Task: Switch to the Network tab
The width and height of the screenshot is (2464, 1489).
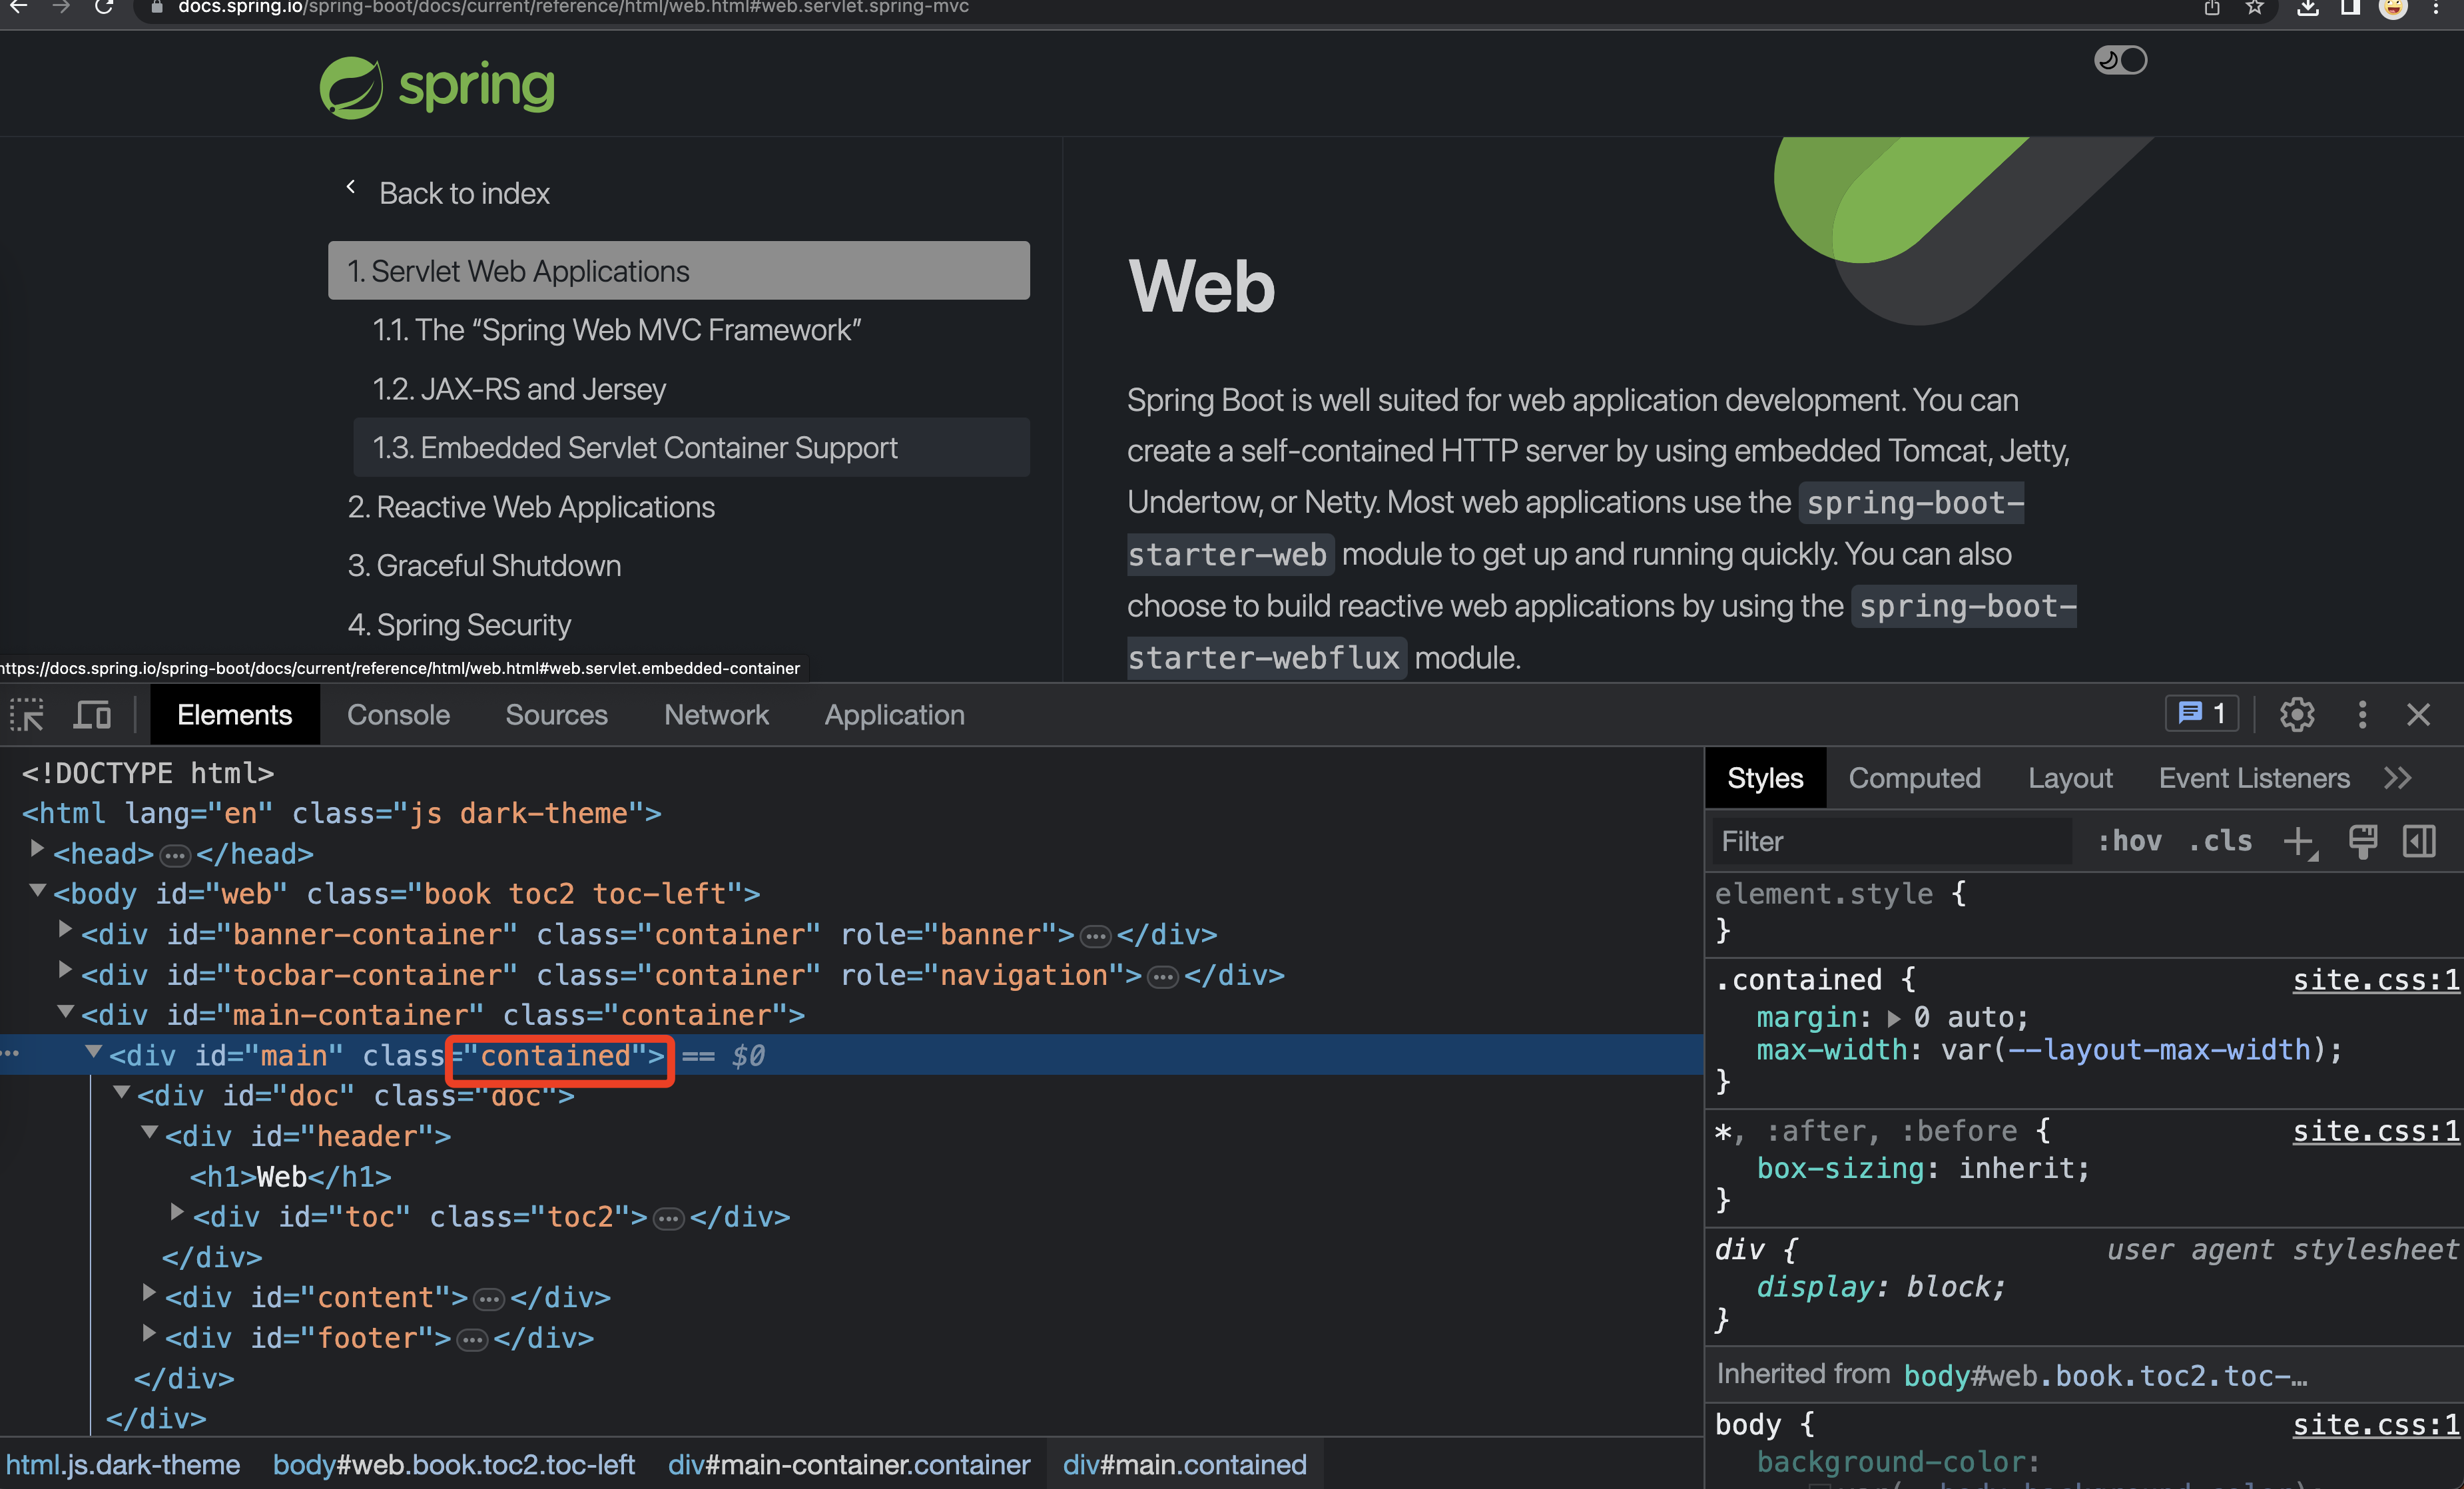Action: tap(716, 714)
